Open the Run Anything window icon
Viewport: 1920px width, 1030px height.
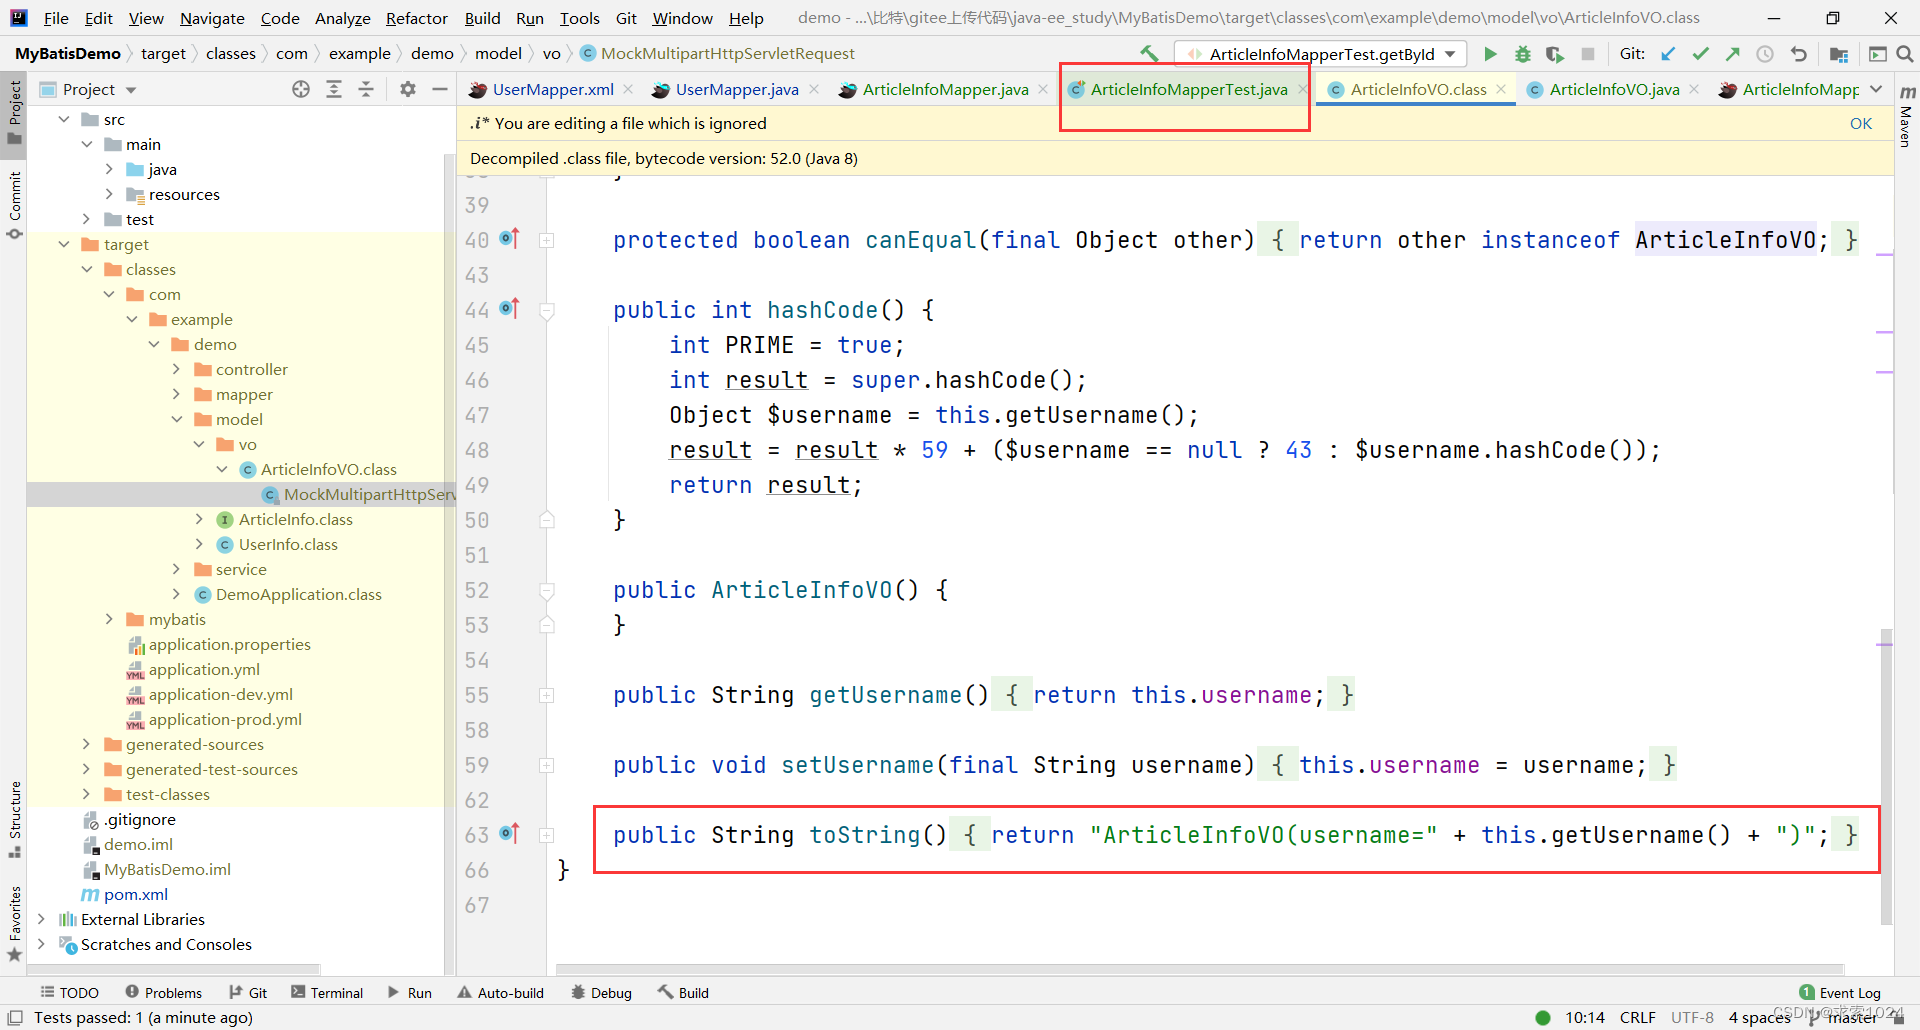pos(1877,54)
